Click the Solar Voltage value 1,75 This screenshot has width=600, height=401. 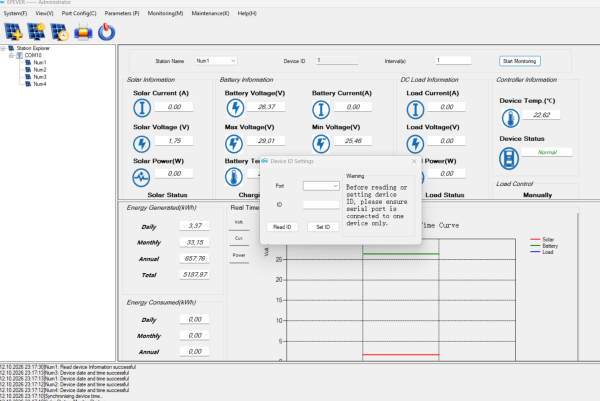(x=174, y=141)
